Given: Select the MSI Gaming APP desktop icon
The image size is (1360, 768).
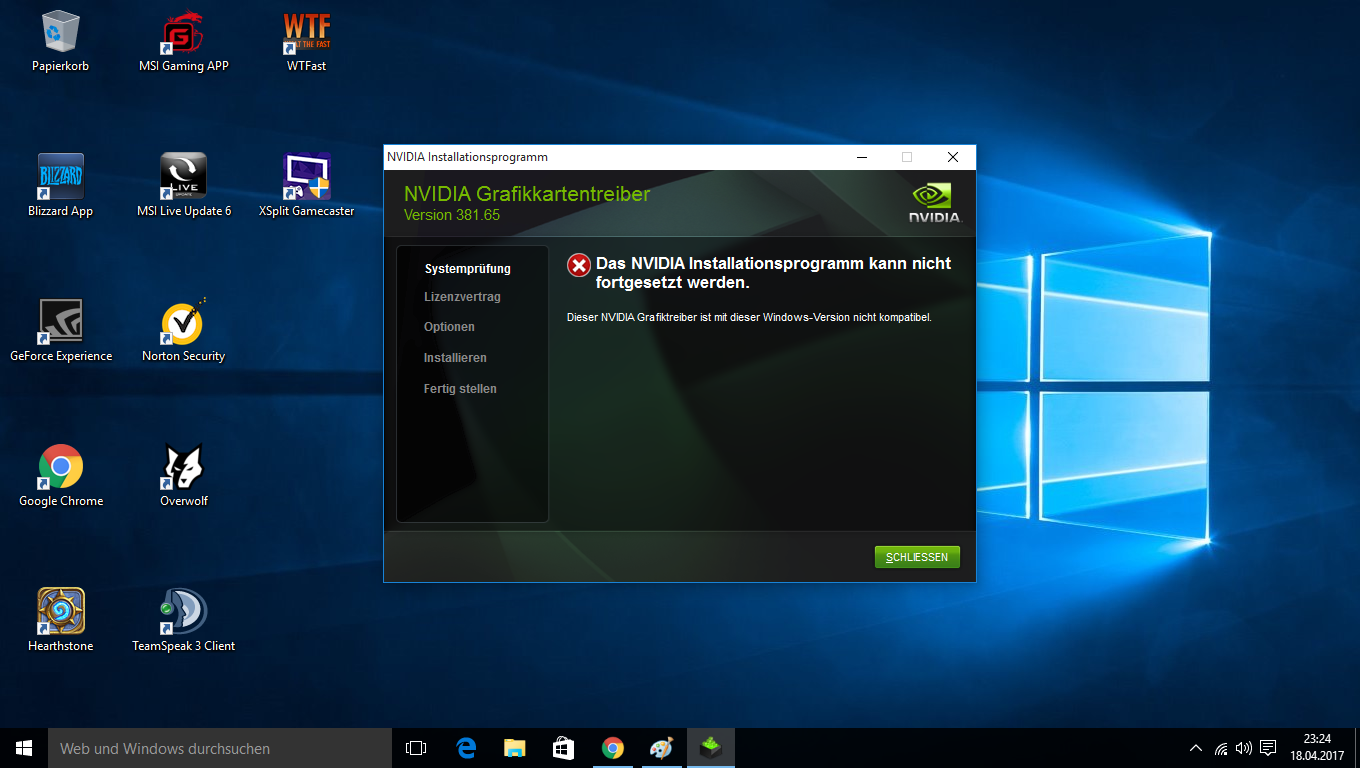Looking at the screenshot, I should click(184, 42).
